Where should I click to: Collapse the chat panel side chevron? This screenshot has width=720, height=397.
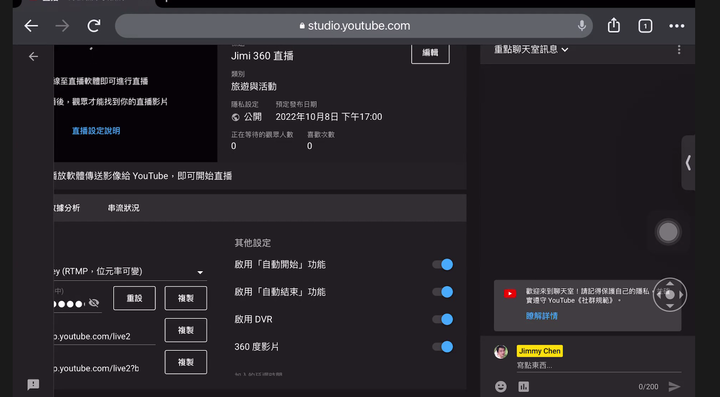tap(688, 162)
